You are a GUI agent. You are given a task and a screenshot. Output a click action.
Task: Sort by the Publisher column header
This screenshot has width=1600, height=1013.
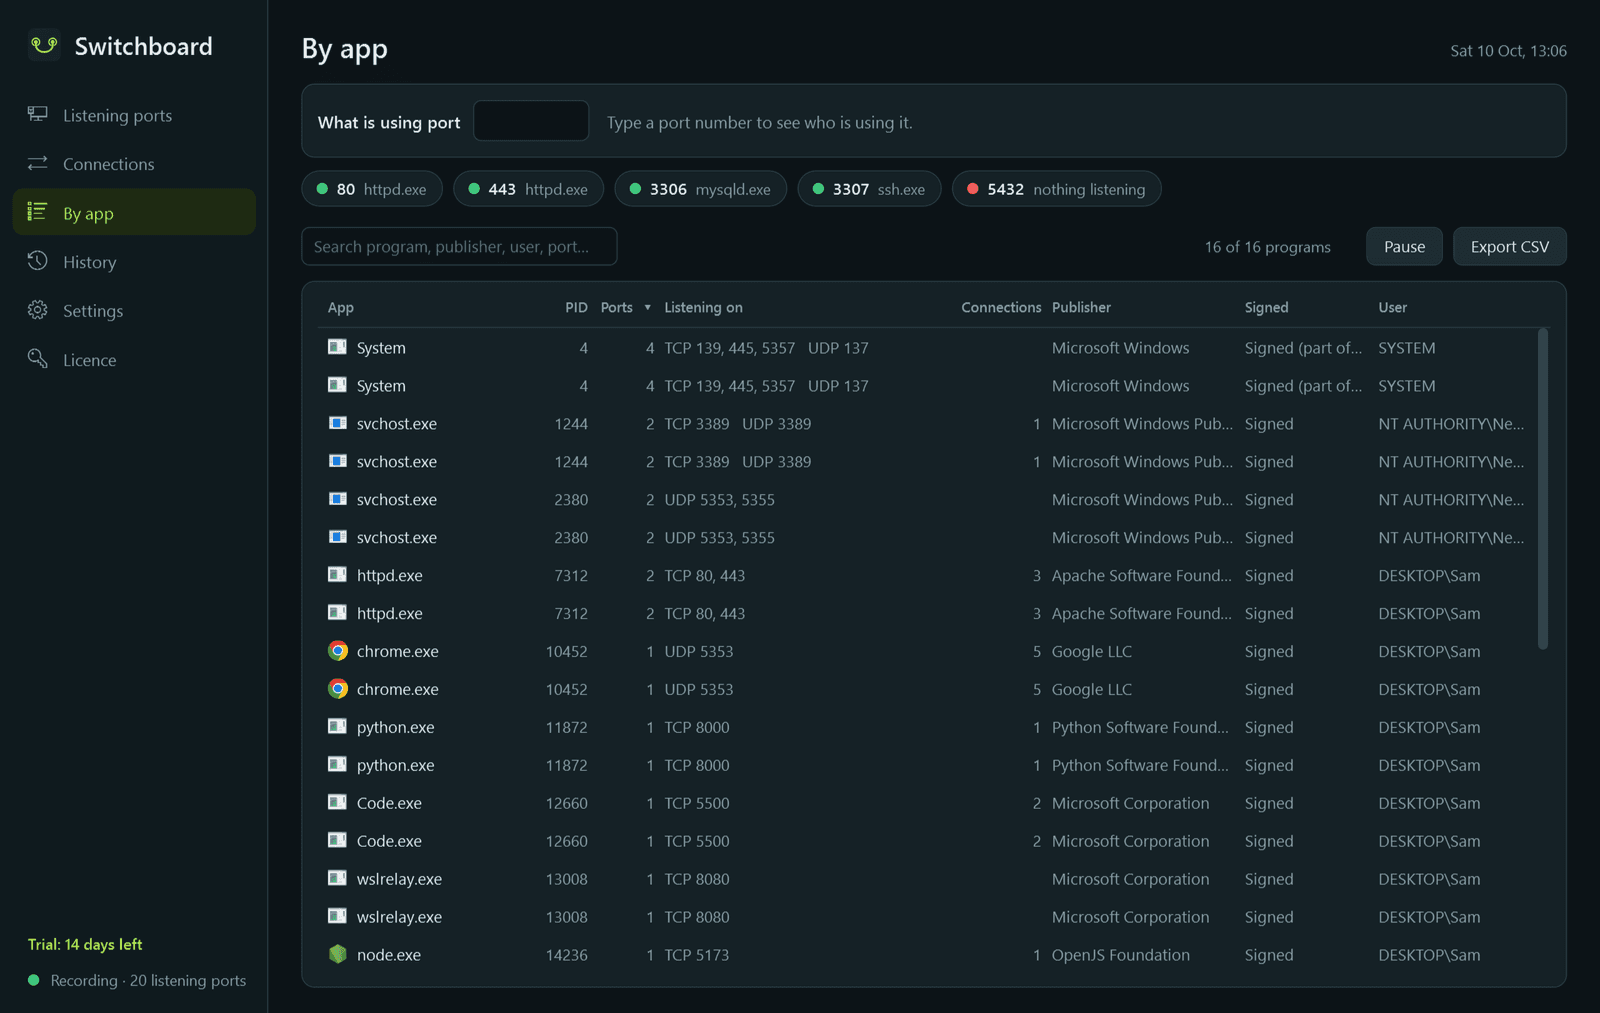(x=1081, y=307)
